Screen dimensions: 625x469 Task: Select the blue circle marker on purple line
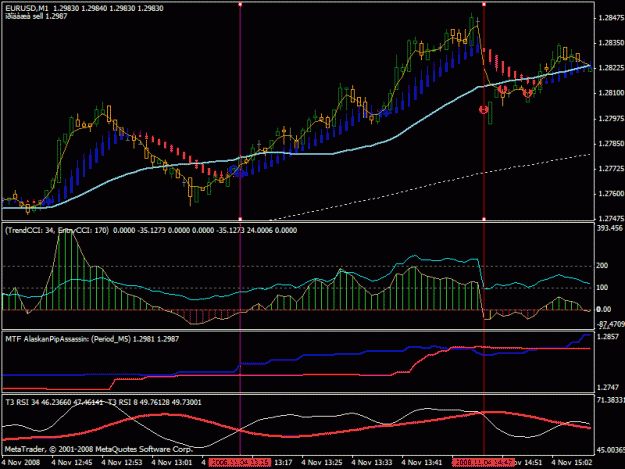click(238, 173)
